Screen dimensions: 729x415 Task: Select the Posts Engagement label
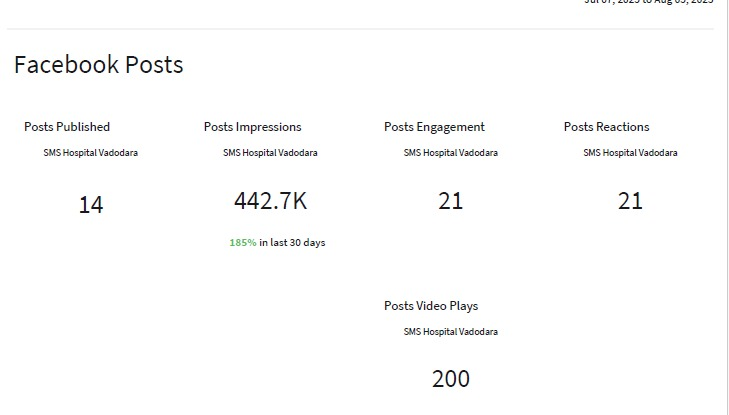(x=434, y=127)
